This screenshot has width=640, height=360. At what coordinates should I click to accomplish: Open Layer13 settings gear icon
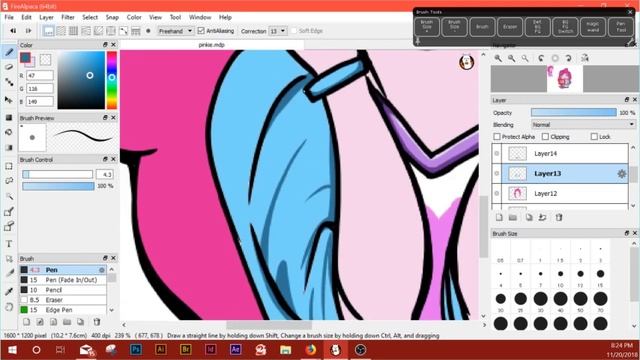pos(621,173)
